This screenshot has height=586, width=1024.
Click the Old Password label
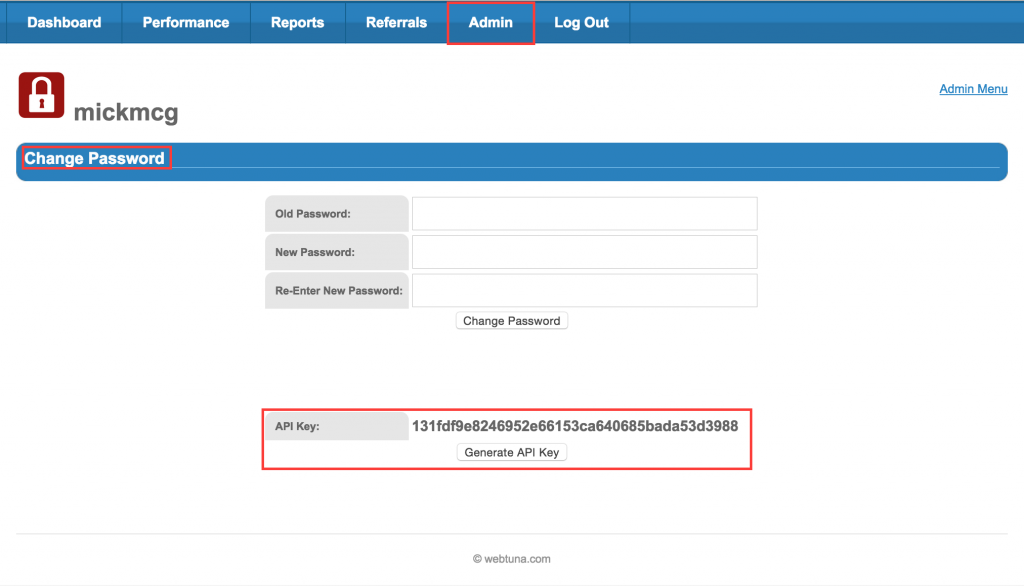click(313, 214)
